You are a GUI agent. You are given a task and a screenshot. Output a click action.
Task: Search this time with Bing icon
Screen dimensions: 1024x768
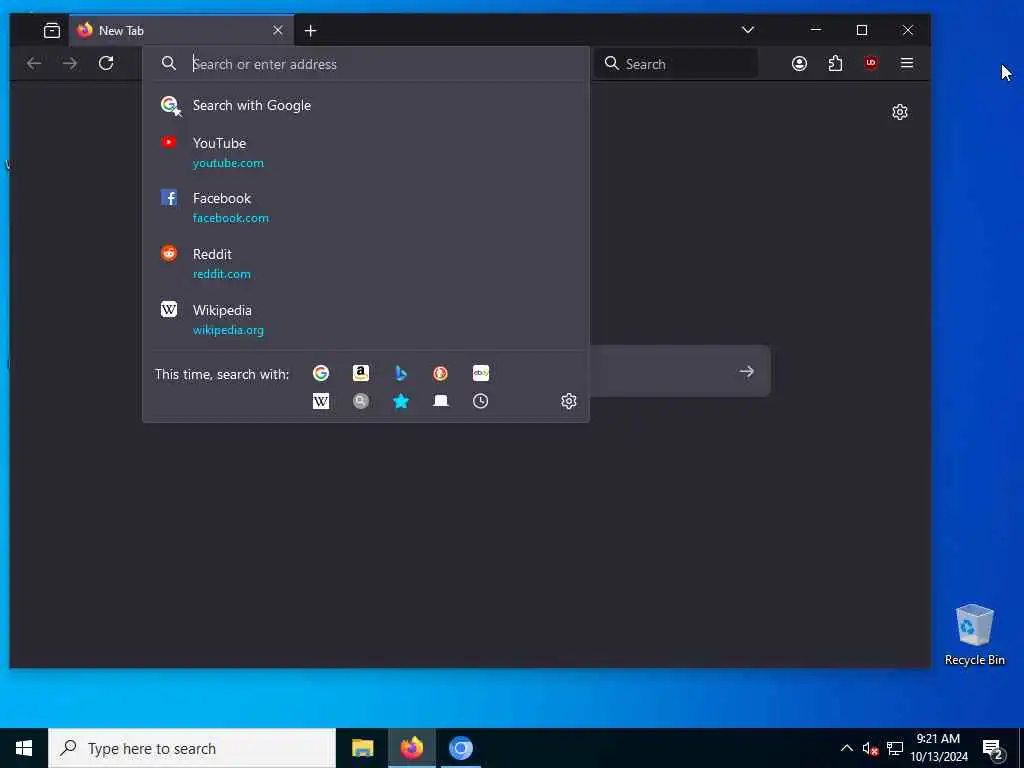pos(401,373)
